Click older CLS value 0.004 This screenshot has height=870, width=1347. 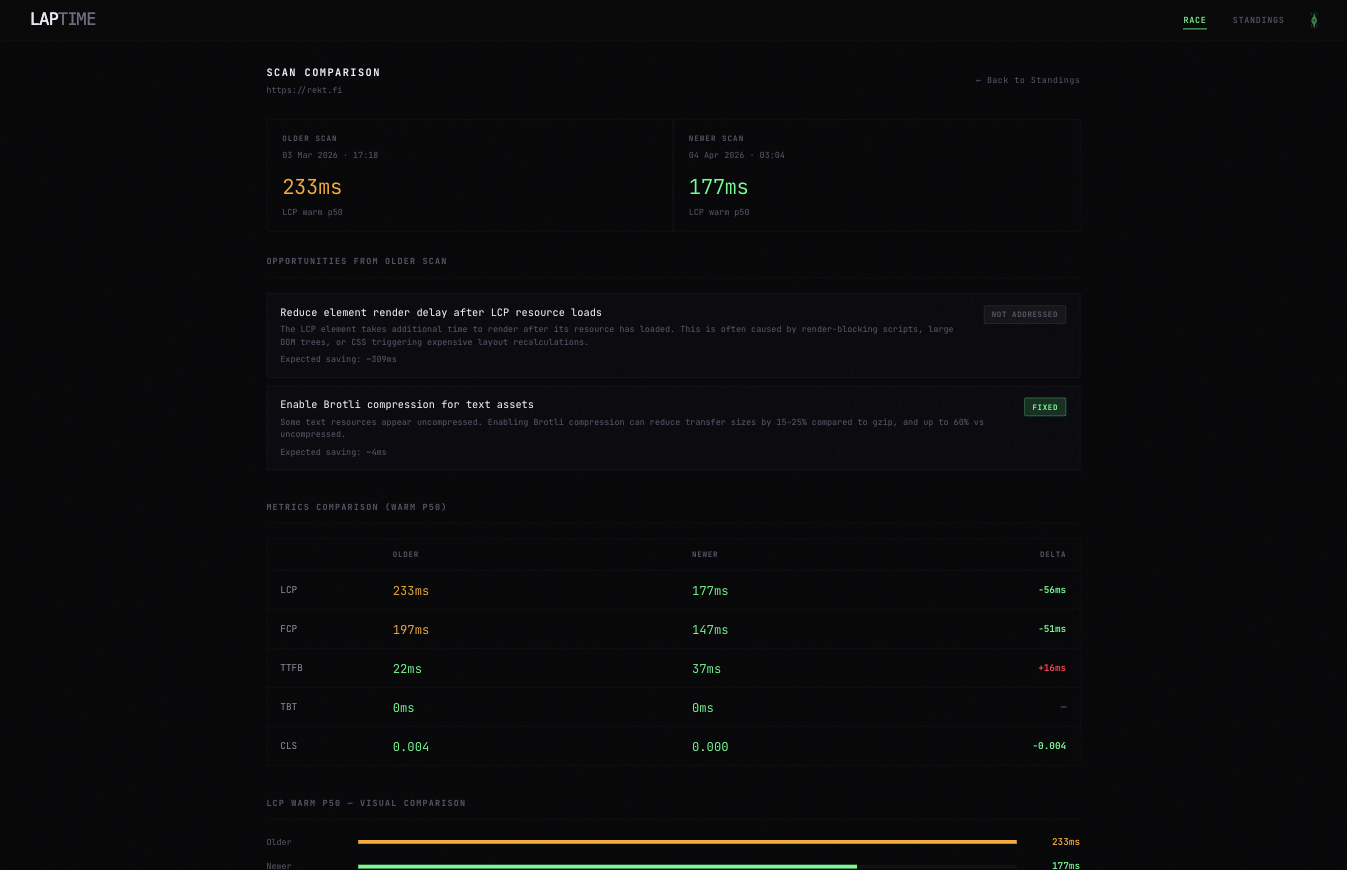411,747
